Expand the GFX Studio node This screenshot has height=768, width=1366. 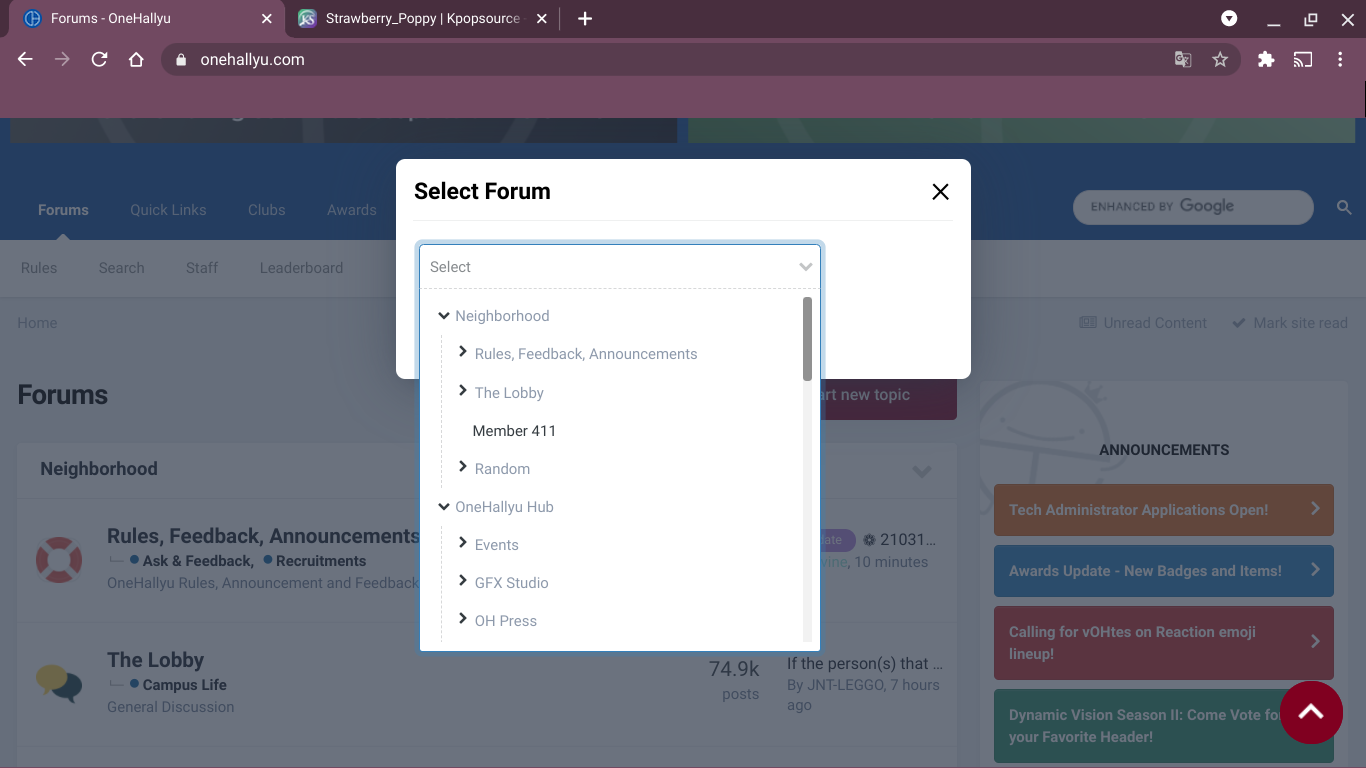coord(463,581)
